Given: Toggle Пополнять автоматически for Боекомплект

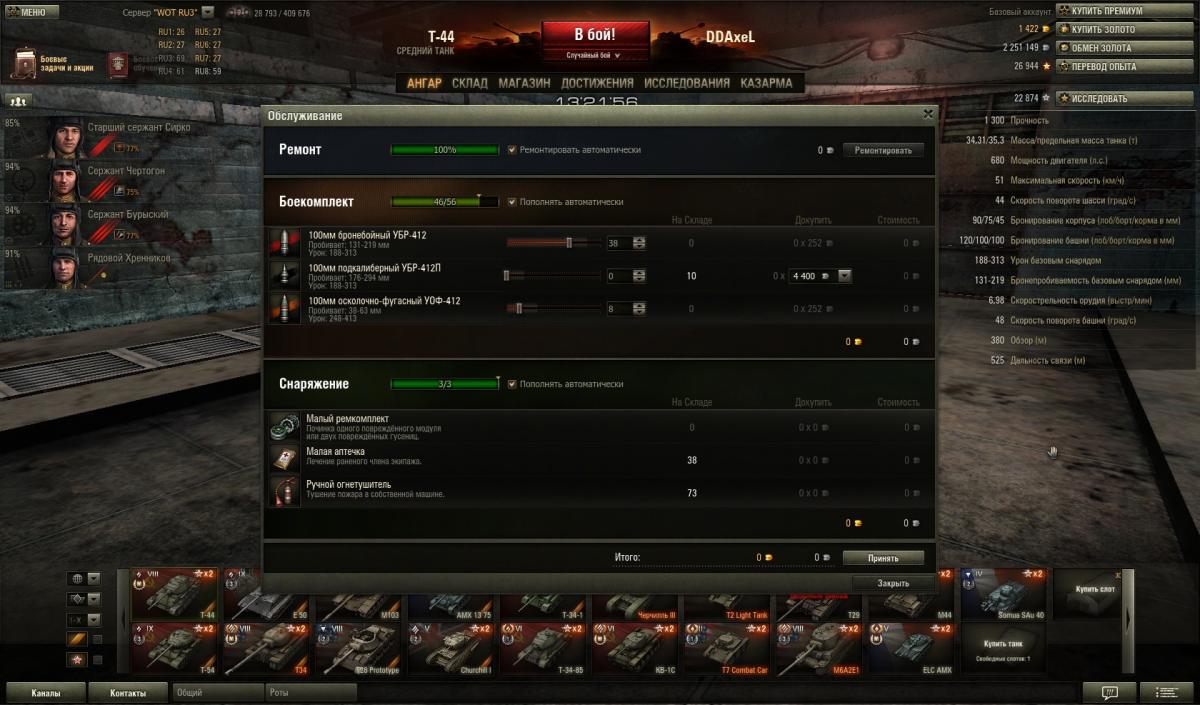Looking at the screenshot, I should 512,202.
